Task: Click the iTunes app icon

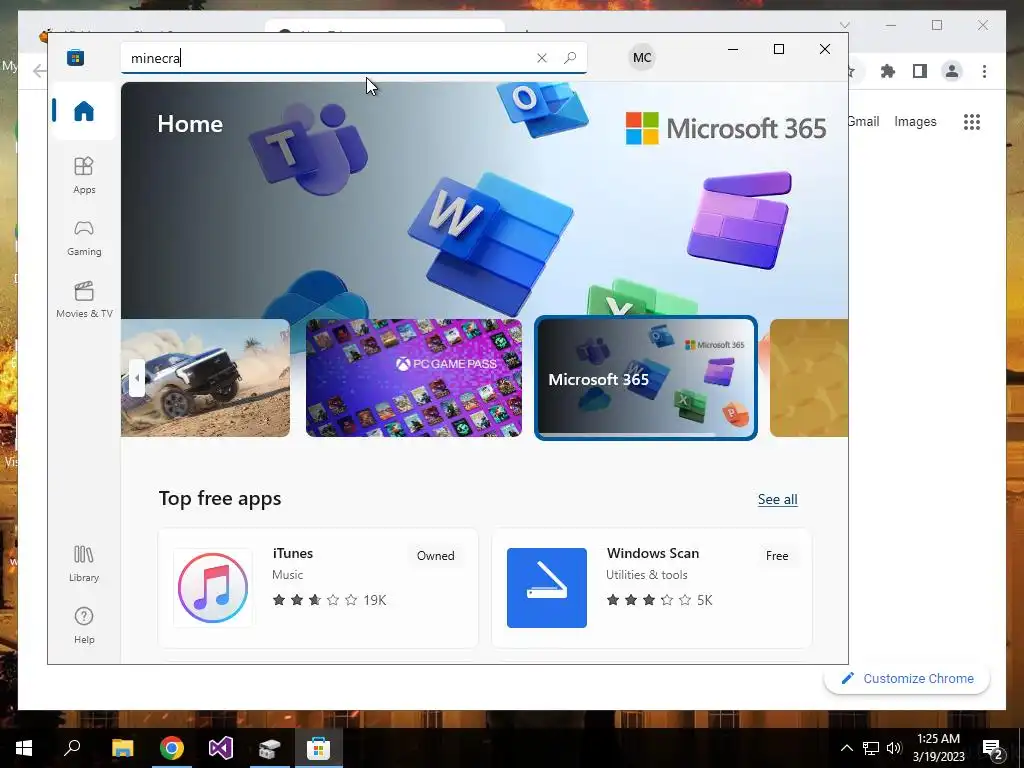Action: coord(213,588)
